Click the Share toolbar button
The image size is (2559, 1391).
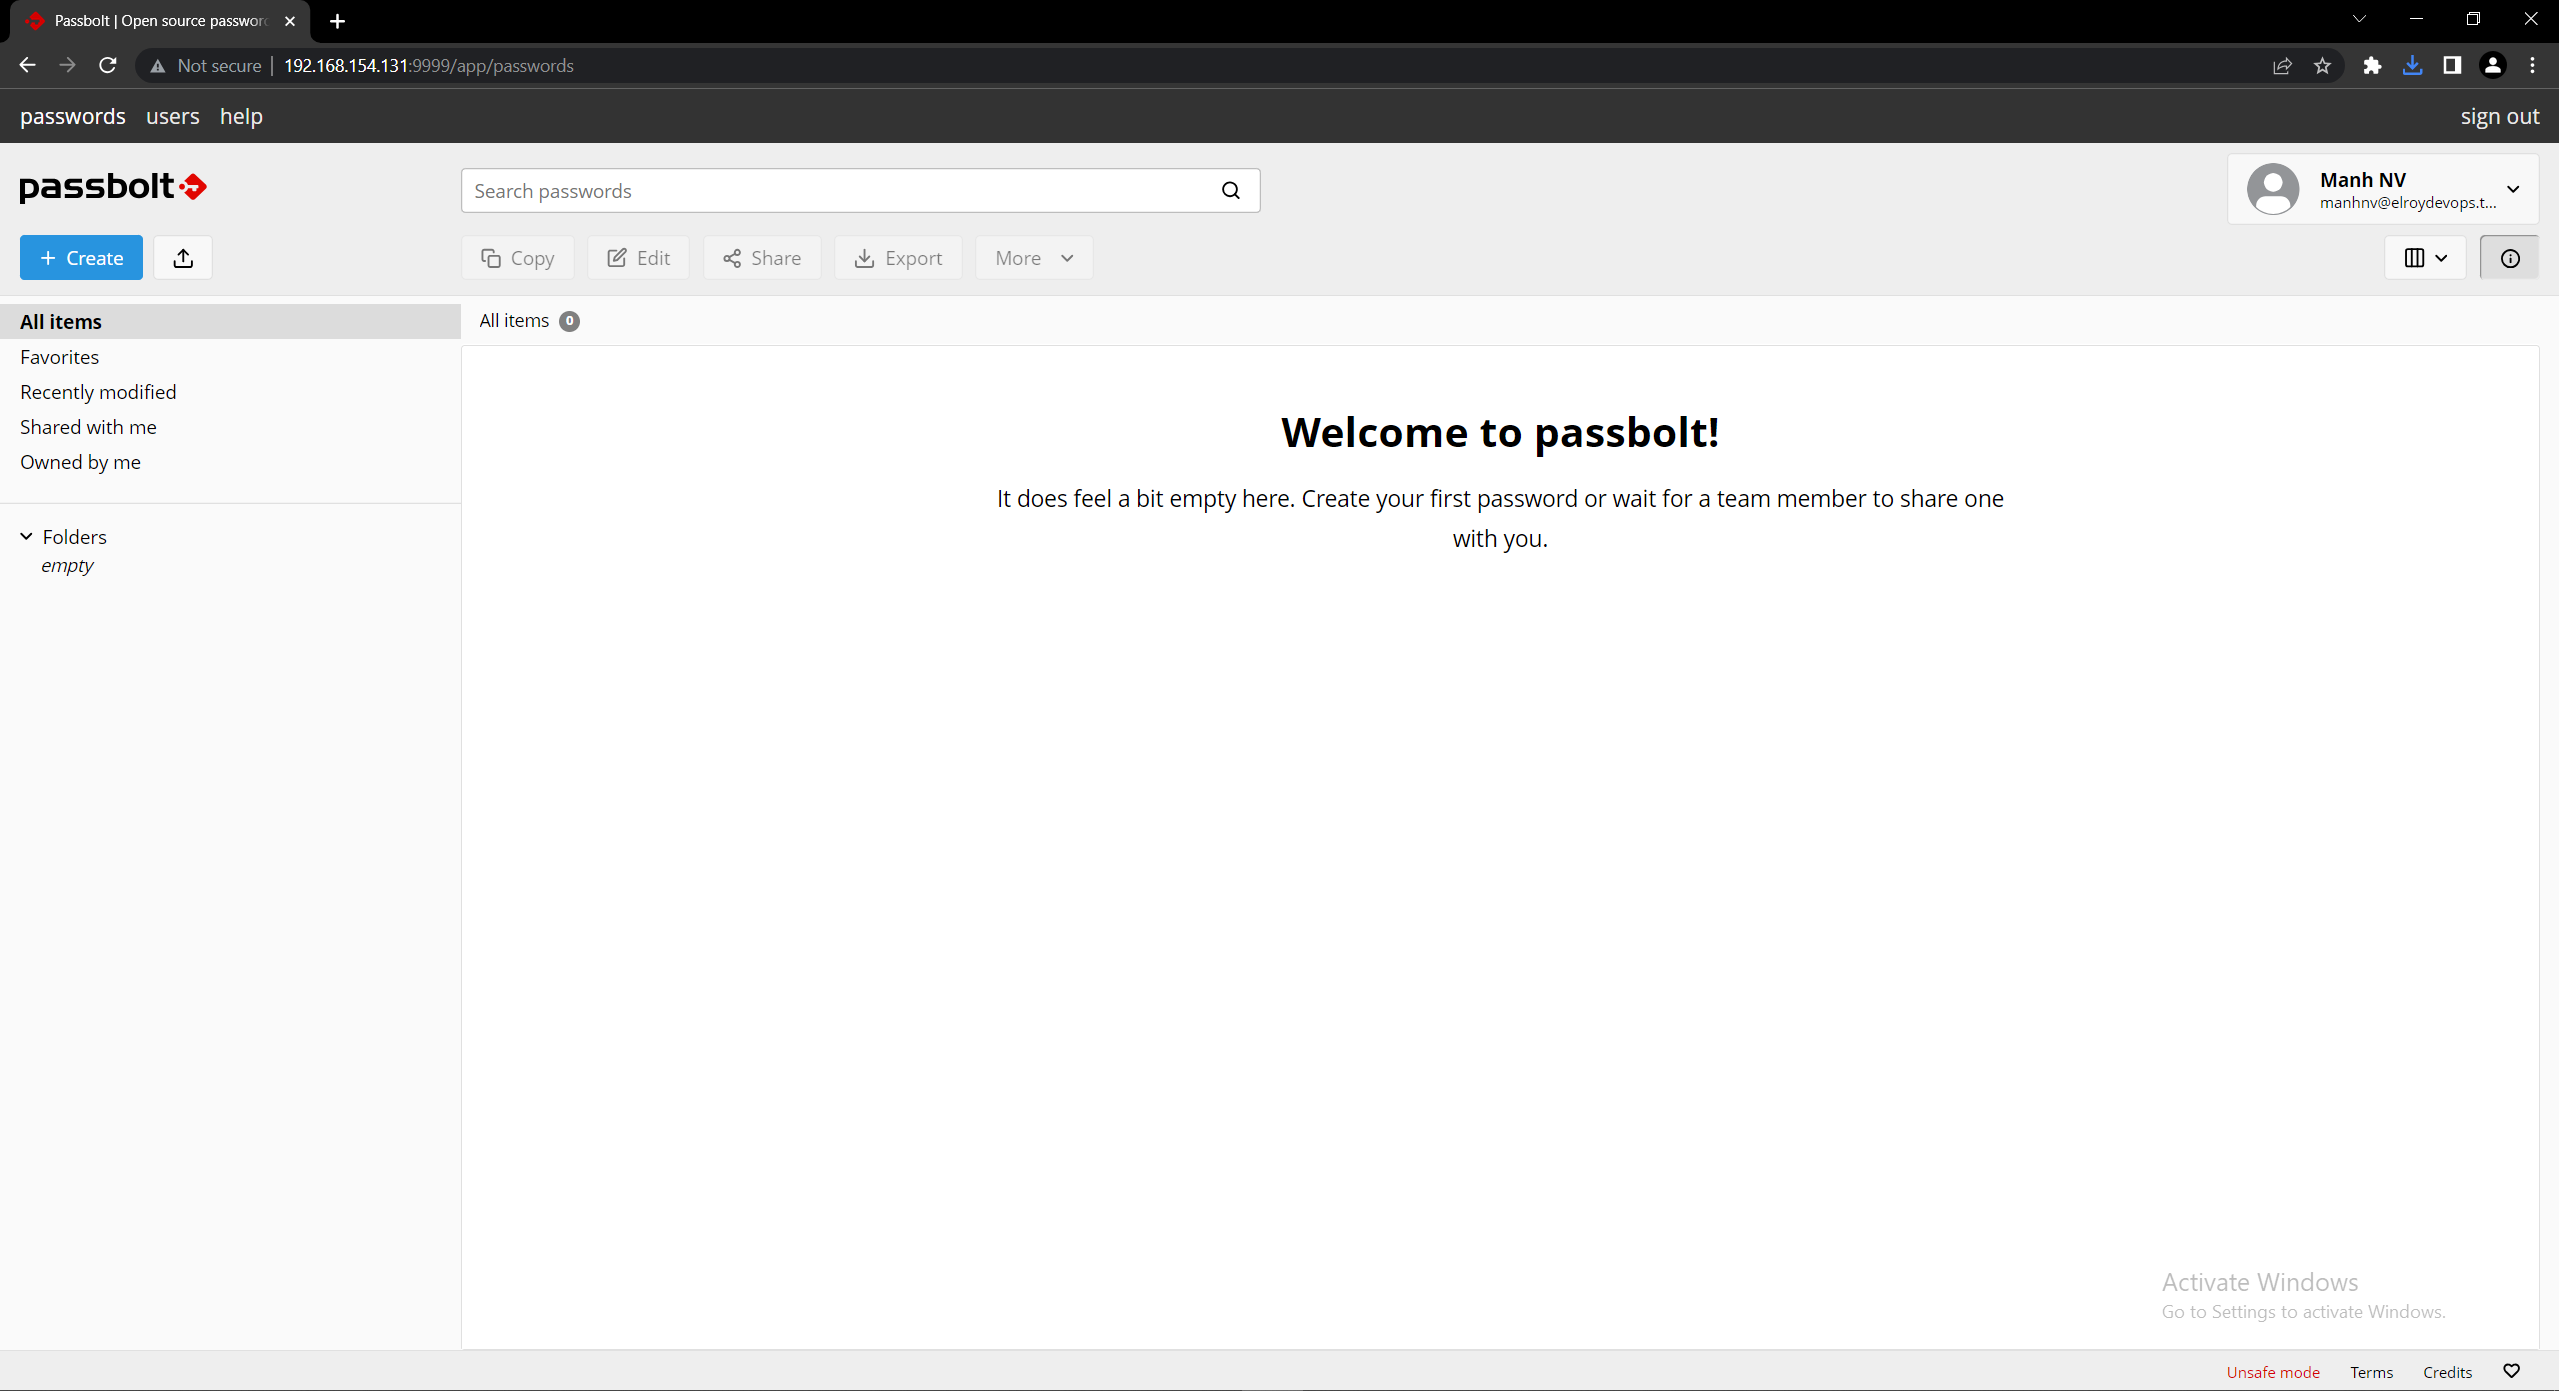762,258
